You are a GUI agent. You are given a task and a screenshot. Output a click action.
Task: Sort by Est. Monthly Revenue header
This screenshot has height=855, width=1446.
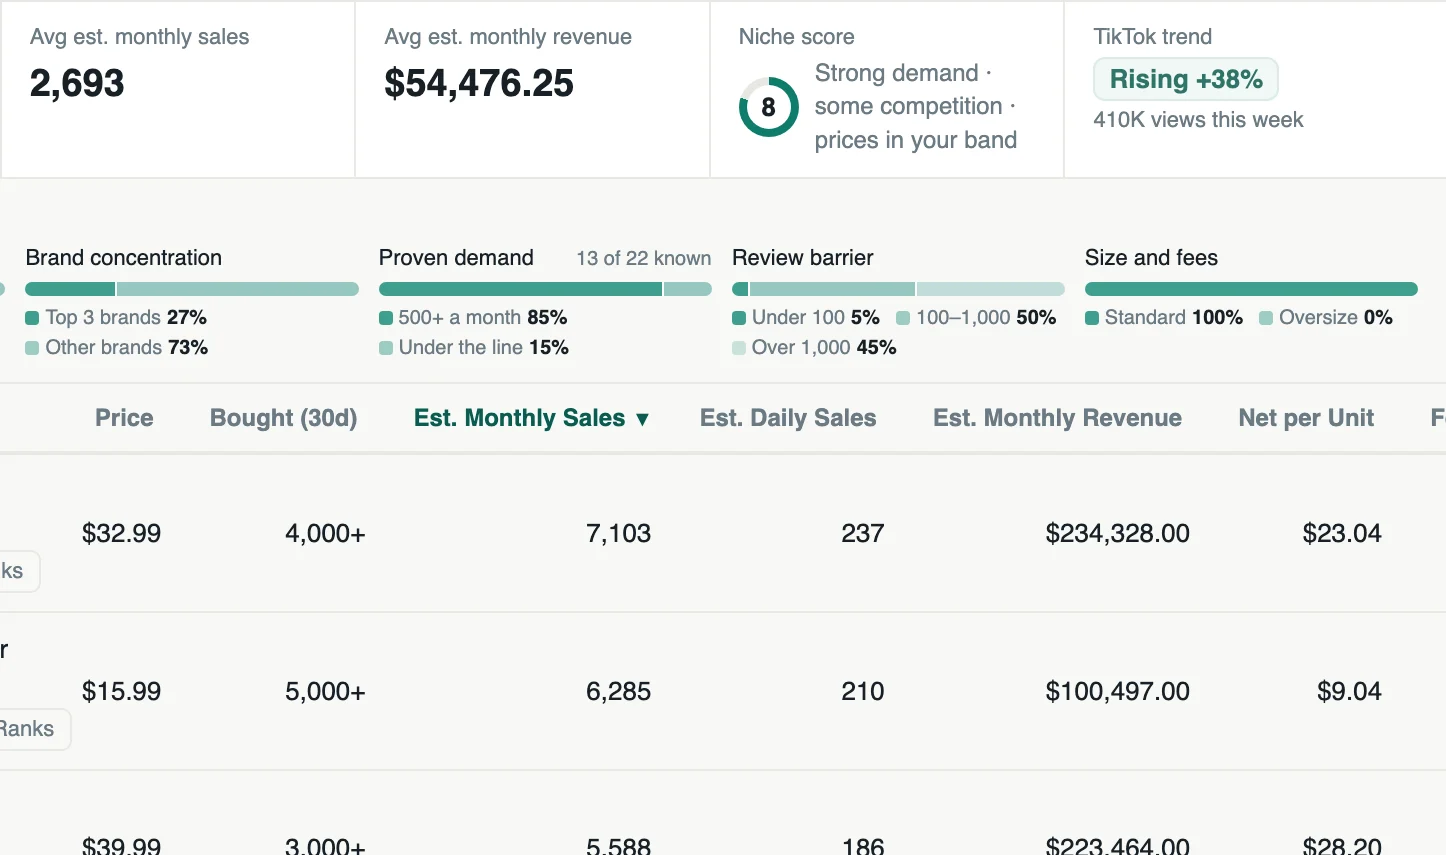click(1057, 418)
